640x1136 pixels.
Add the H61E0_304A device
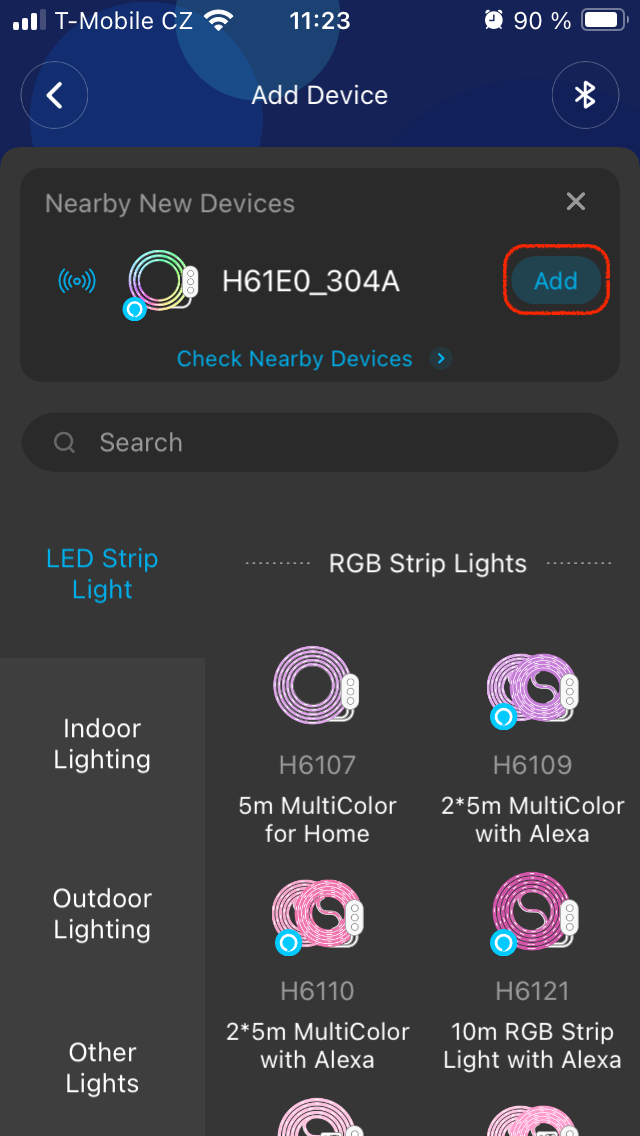555,281
